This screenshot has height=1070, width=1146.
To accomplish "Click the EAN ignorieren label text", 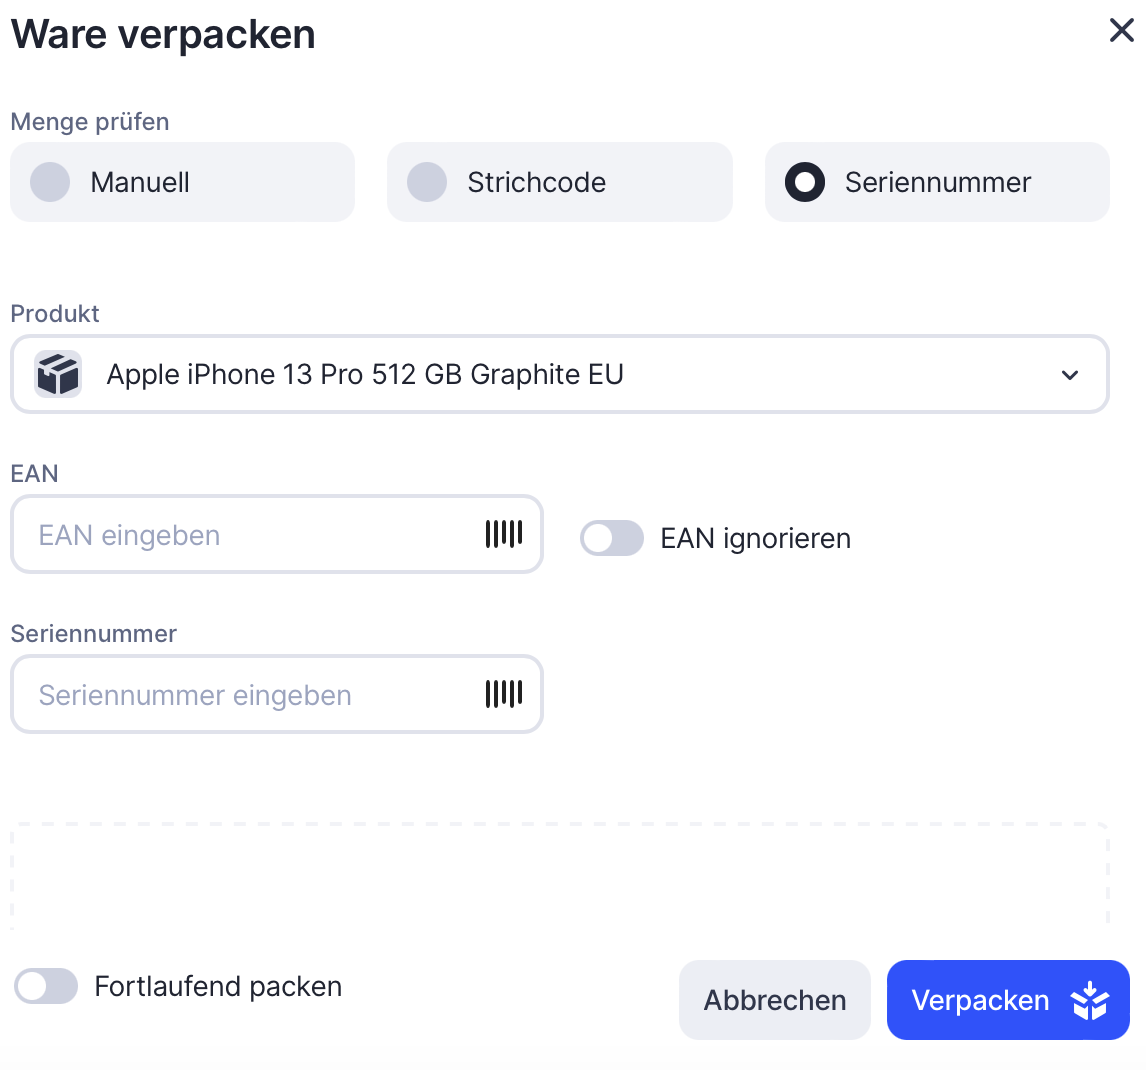I will (x=756, y=539).
